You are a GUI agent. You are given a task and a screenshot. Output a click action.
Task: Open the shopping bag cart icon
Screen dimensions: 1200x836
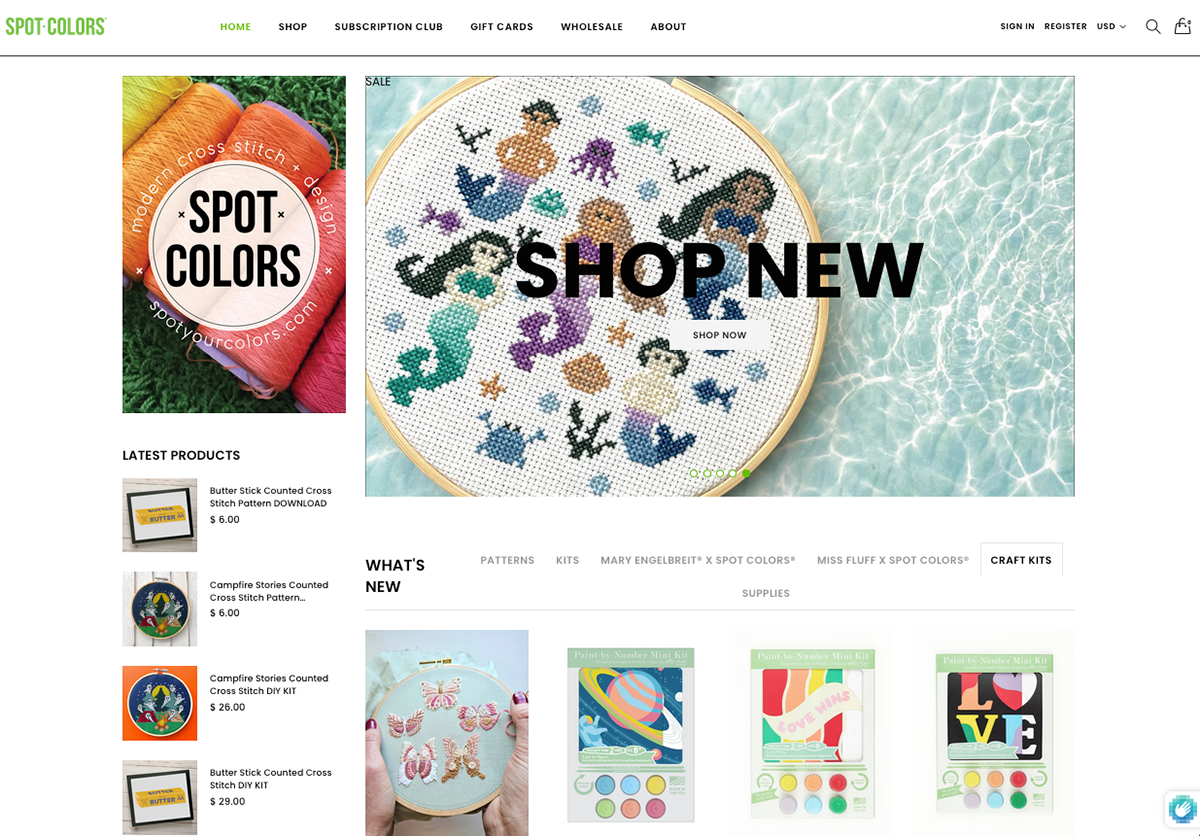[x=1183, y=26]
